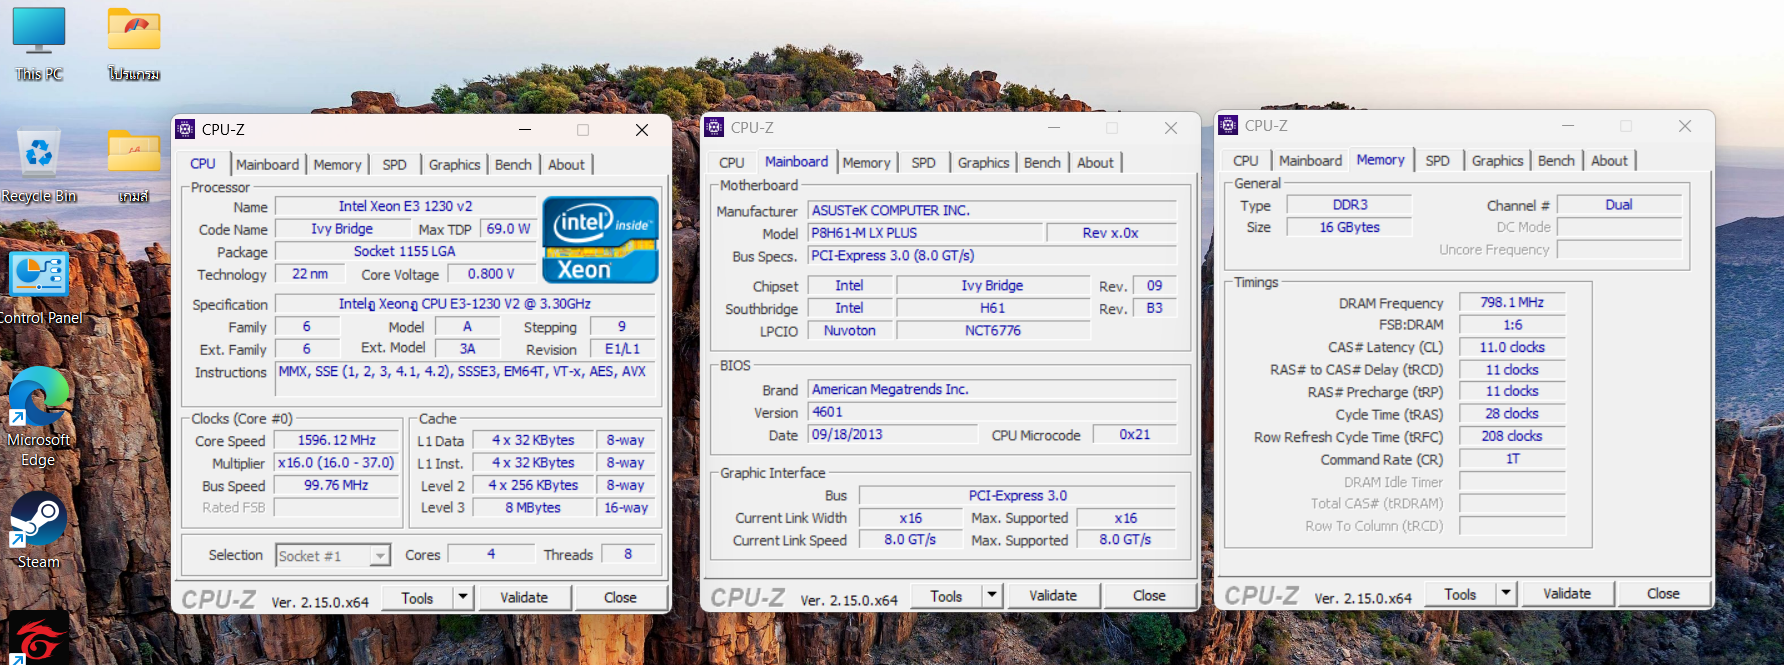Click Validate in right CPU-Z window
Image resolution: width=1784 pixels, height=665 pixels.
coord(1567,594)
